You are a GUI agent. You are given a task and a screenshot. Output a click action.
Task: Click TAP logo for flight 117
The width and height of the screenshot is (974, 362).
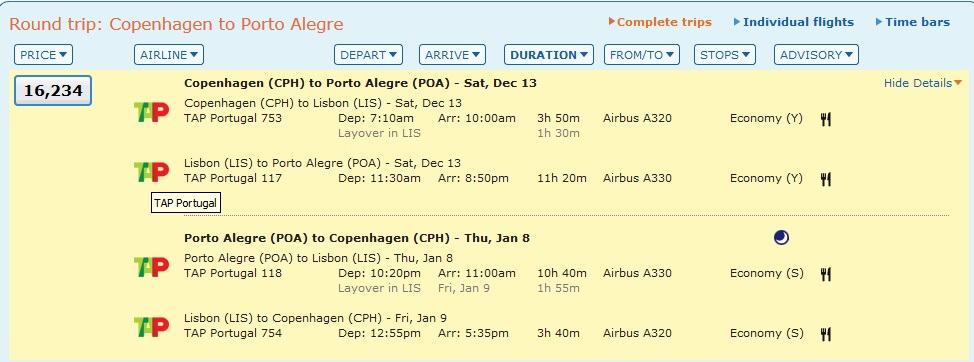(152, 172)
